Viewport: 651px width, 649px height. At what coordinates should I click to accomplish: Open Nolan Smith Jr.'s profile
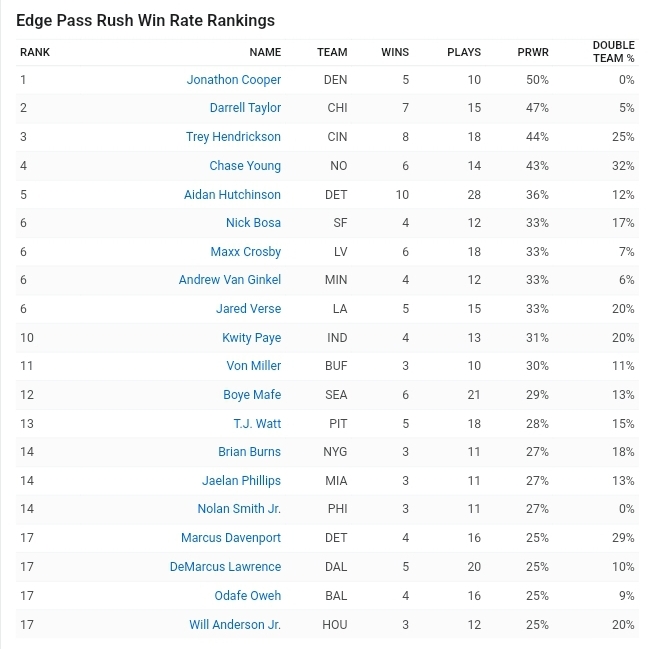point(239,509)
